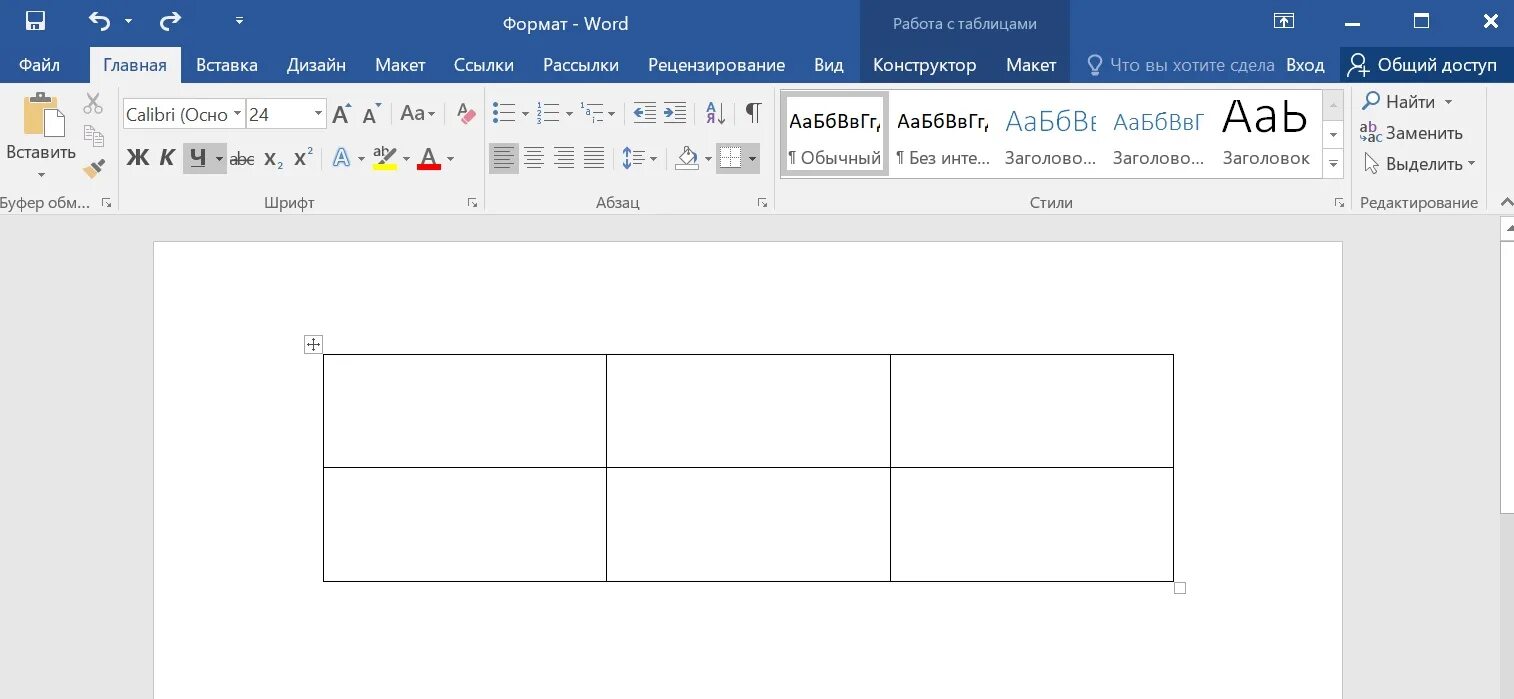This screenshot has height=699, width=1514.
Task: Cut selection with the scissors icon
Action: pyautogui.click(x=94, y=103)
